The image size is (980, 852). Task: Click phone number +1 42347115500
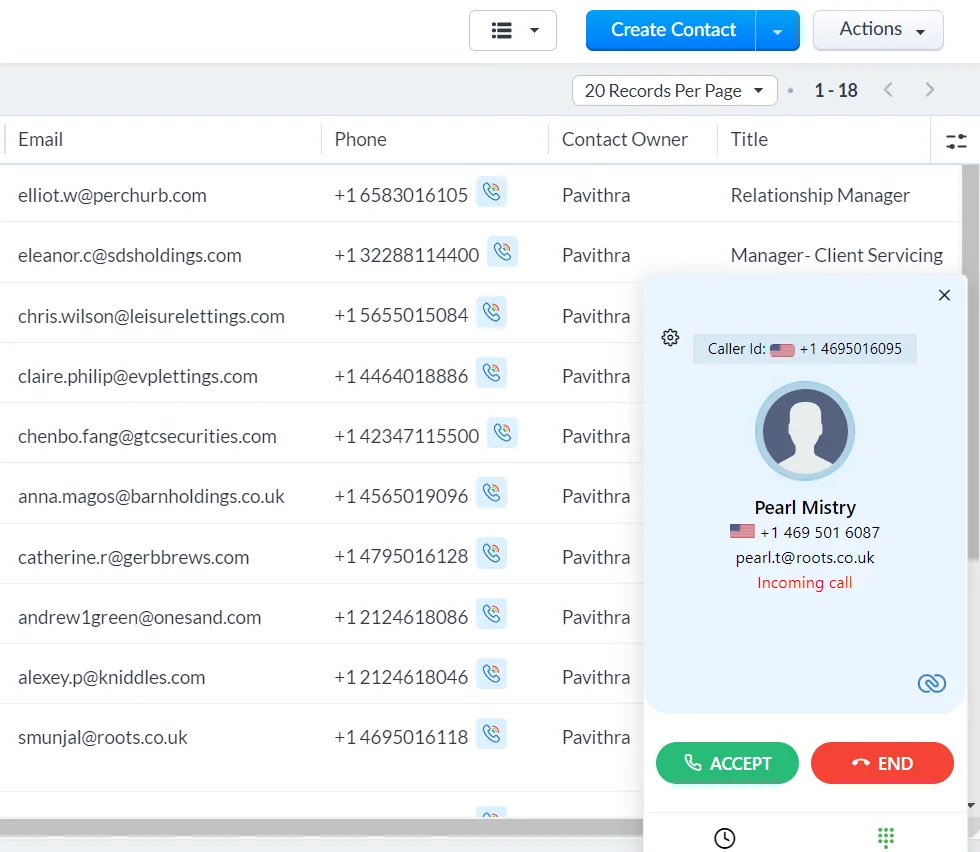pyautogui.click(x=407, y=436)
